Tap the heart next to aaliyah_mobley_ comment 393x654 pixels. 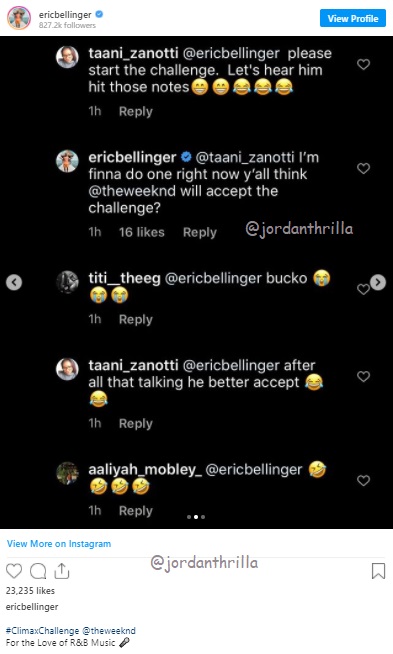(363, 480)
